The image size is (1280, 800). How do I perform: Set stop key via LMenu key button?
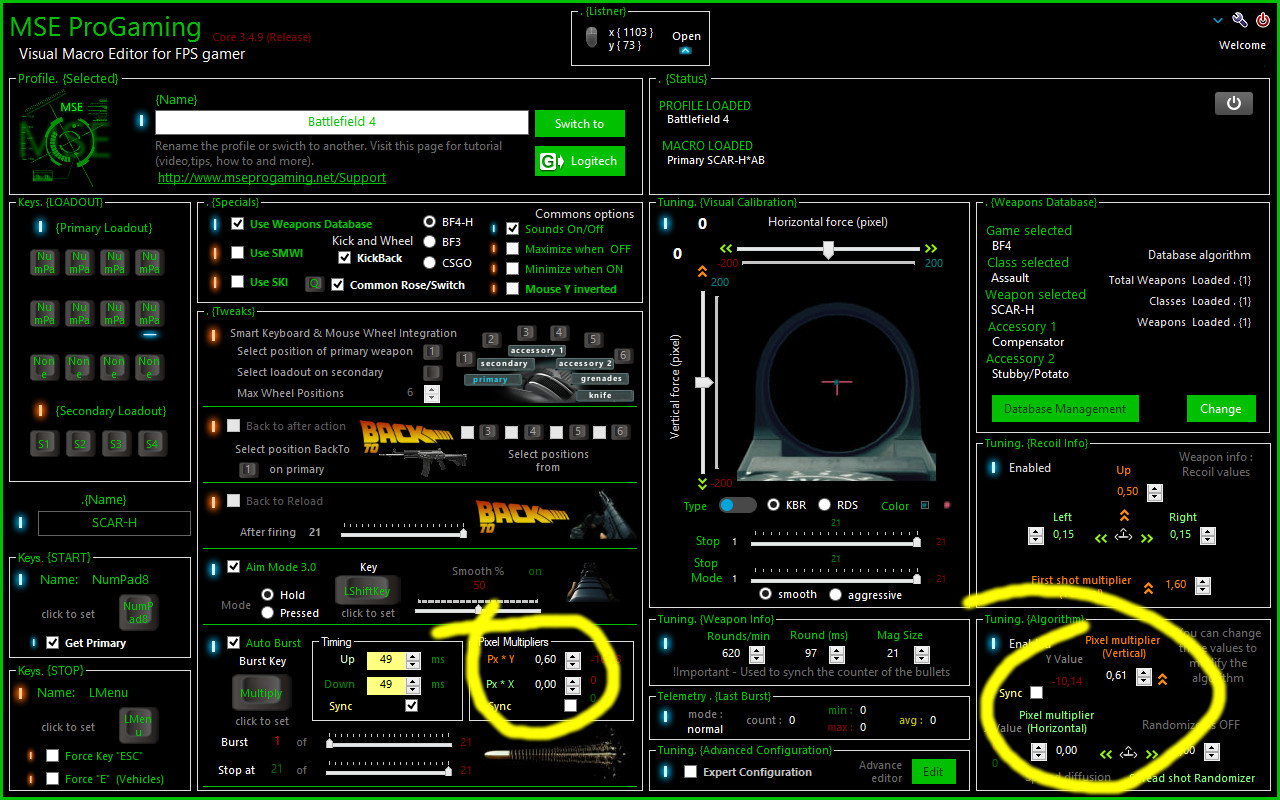[x=138, y=725]
